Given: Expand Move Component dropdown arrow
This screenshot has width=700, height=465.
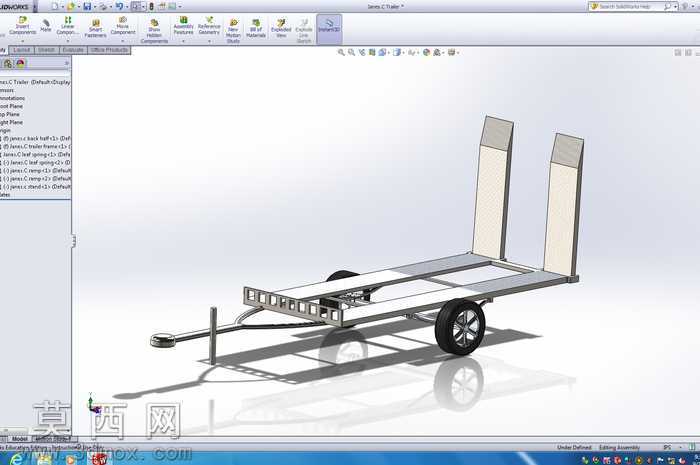Looking at the screenshot, I should pyautogui.click(x=122, y=41).
